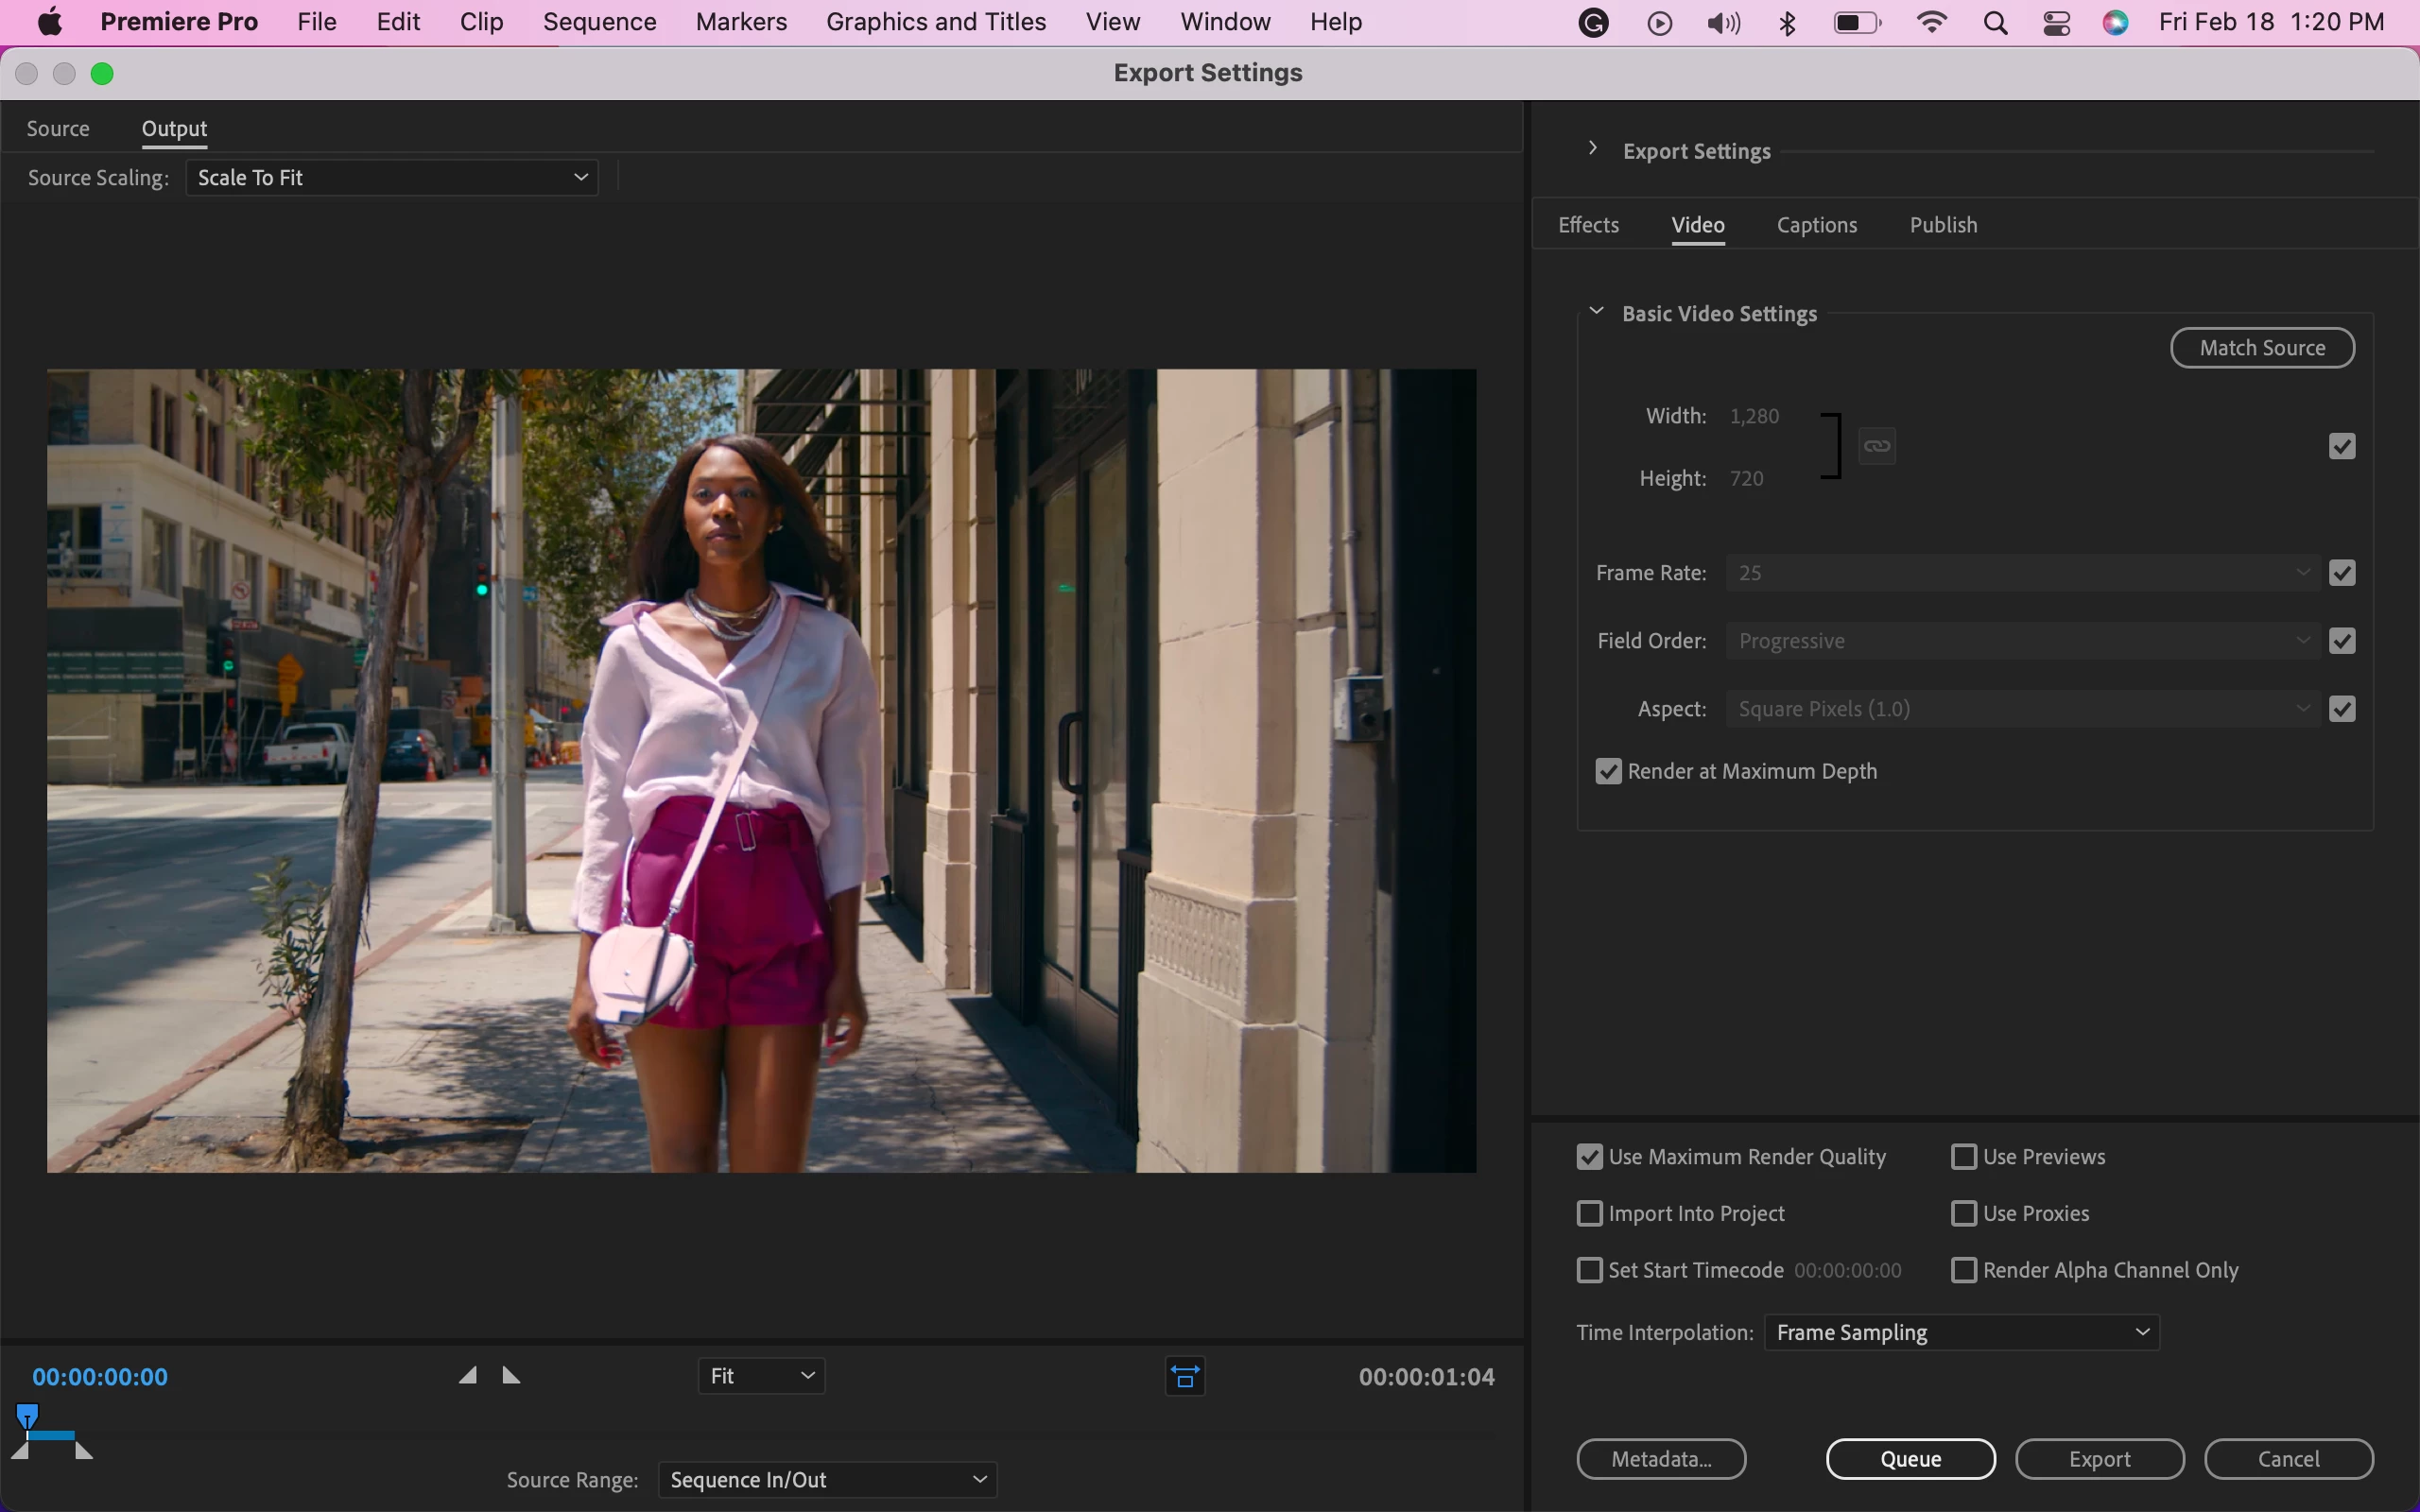This screenshot has height=1512, width=2420.
Task: Click the aspect ratio correction icon
Action: 1185,1377
